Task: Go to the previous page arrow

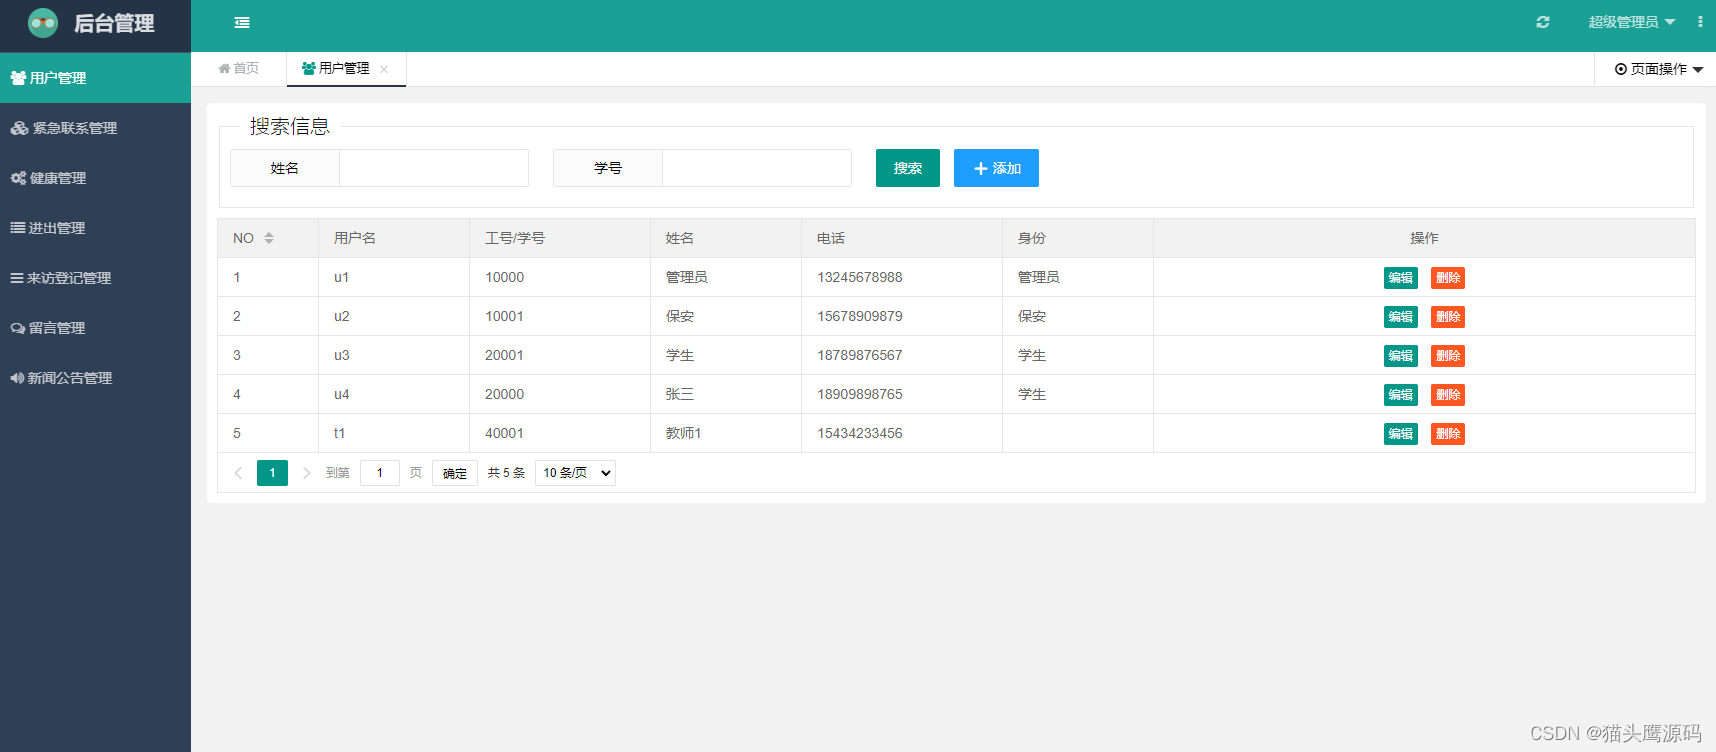Action: 238,473
